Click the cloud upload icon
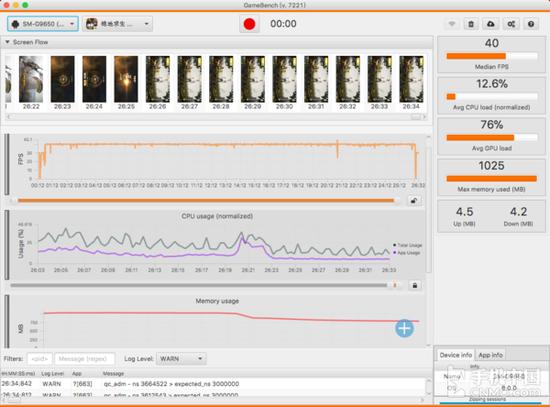This screenshot has width=550, height=407. [491, 24]
